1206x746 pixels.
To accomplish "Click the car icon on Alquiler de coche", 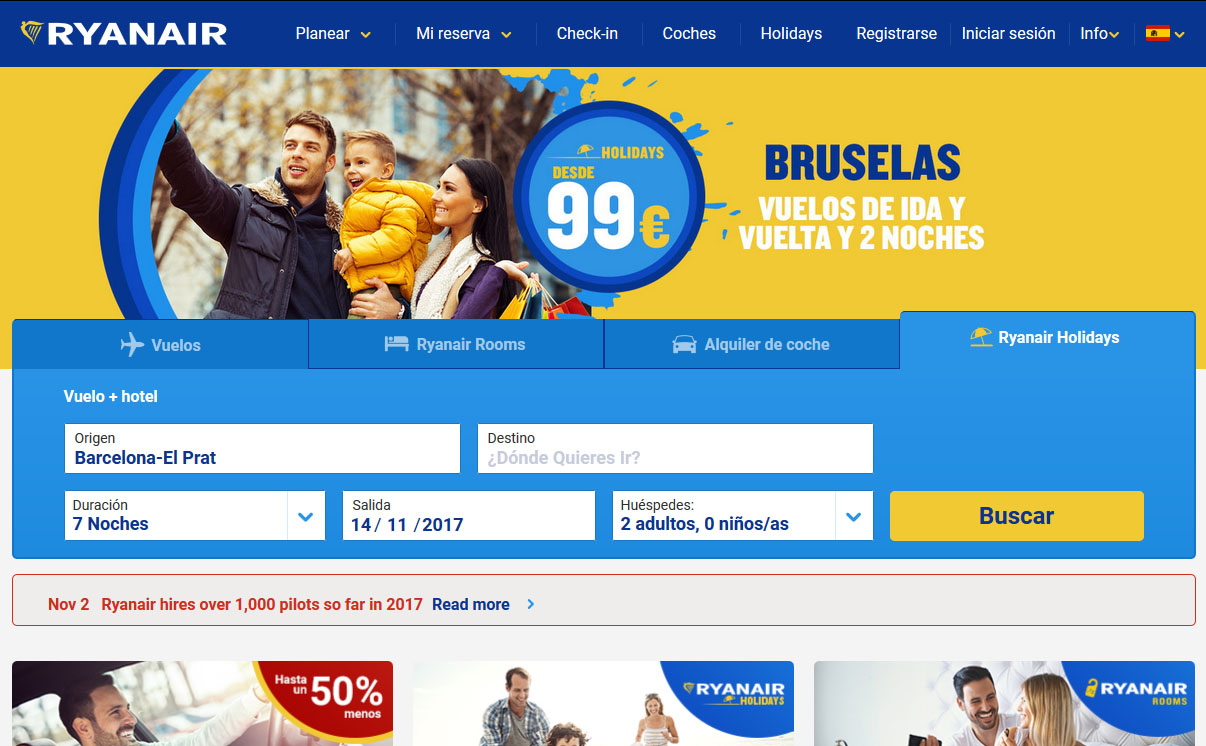I will coord(685,344).
